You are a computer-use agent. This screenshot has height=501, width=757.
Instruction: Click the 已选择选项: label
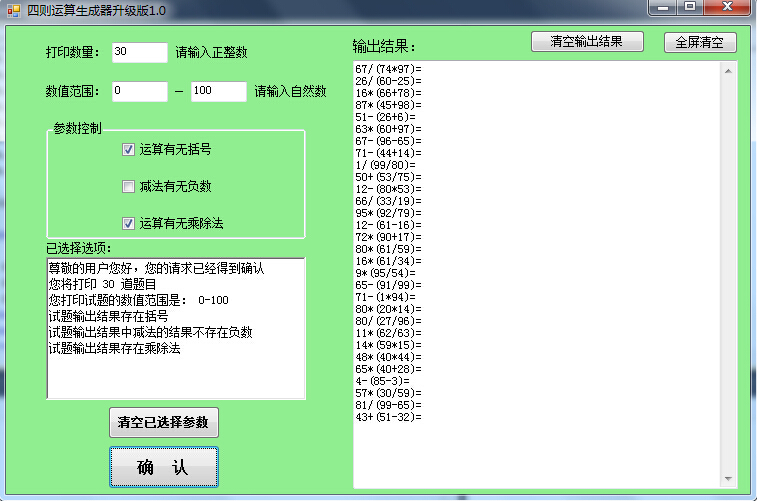(x=79, y=248)
